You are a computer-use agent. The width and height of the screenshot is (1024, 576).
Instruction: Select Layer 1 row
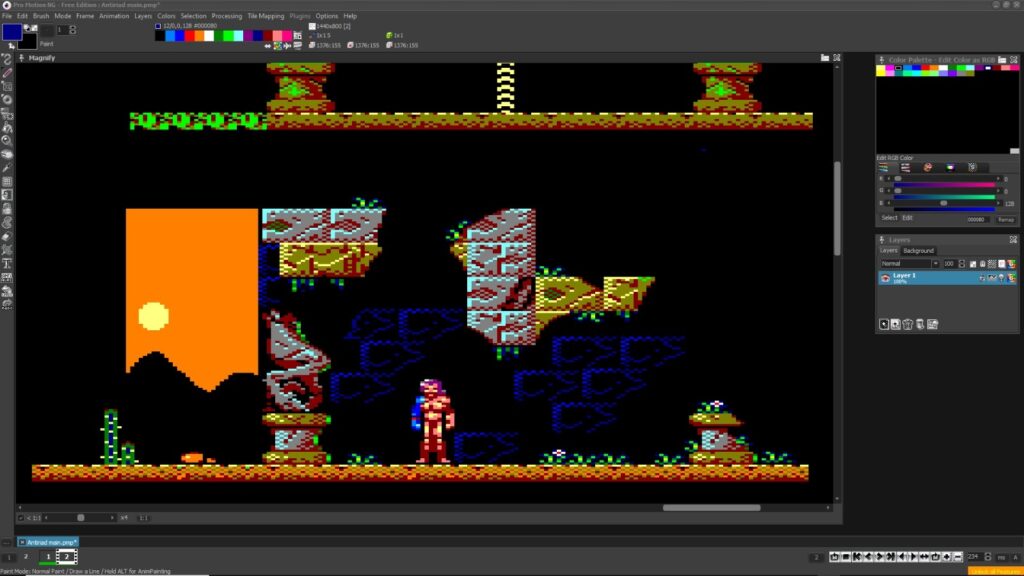pos(947,278)
